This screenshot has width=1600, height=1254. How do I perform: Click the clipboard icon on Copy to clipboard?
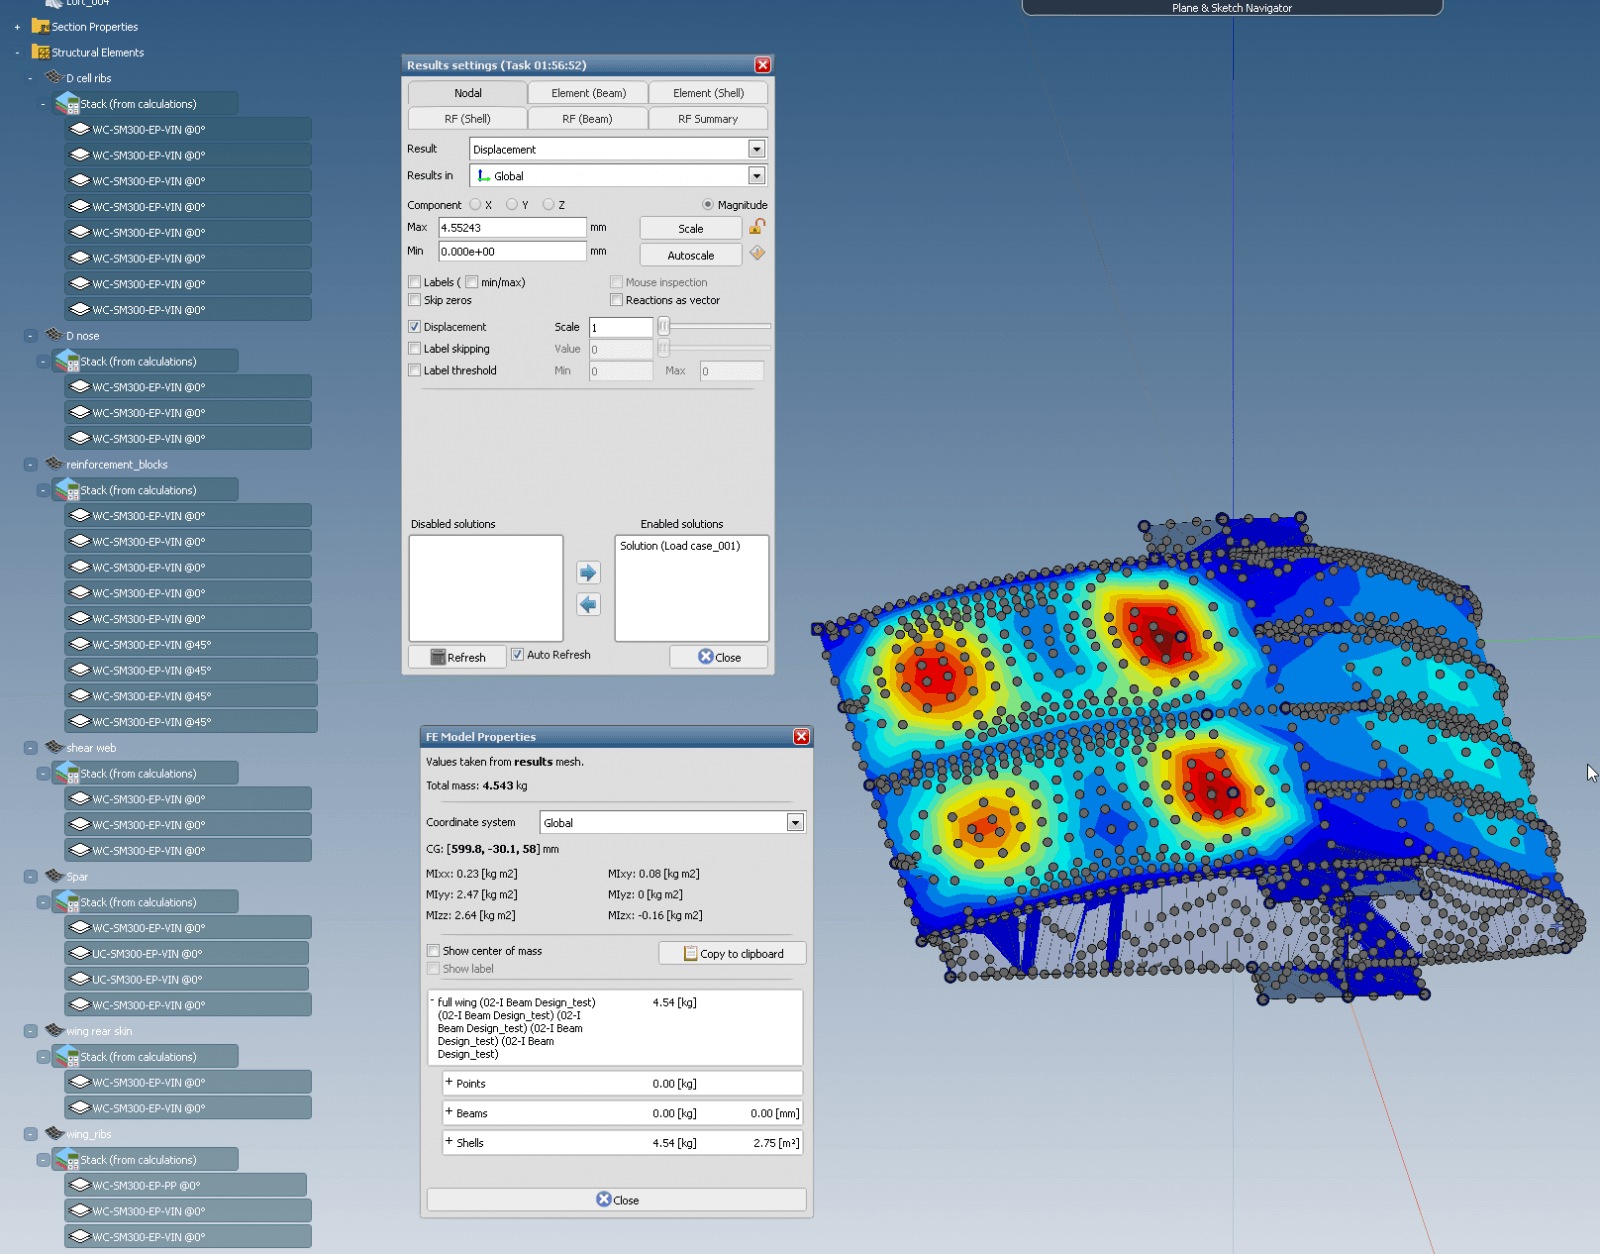(x=690, y=953)
